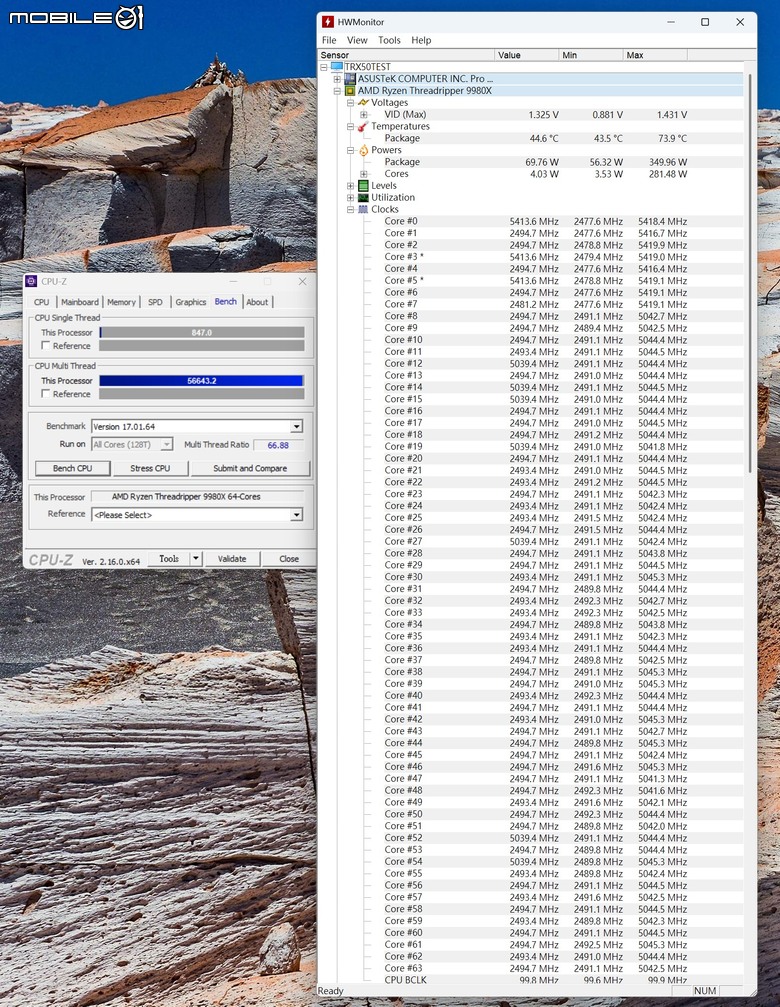Click the Bench CPU button
780x1007 pixels.
pos(73,468)
